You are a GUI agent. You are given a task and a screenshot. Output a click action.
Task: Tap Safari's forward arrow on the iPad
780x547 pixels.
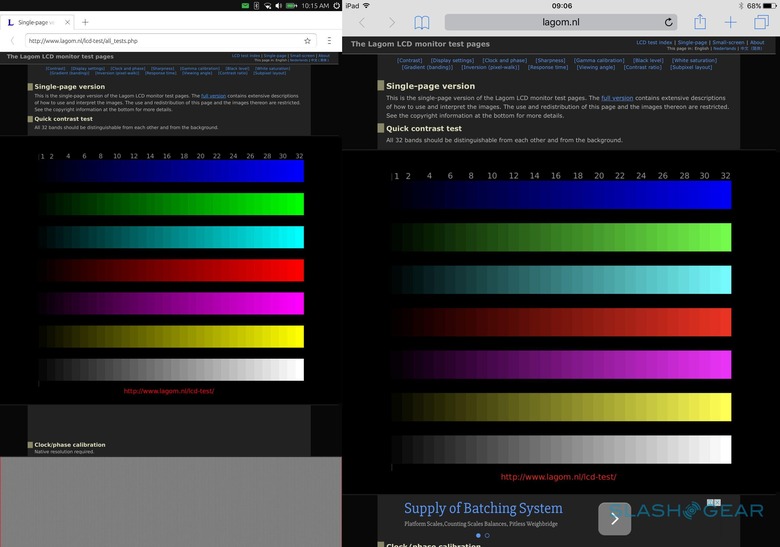pos(392,22)
